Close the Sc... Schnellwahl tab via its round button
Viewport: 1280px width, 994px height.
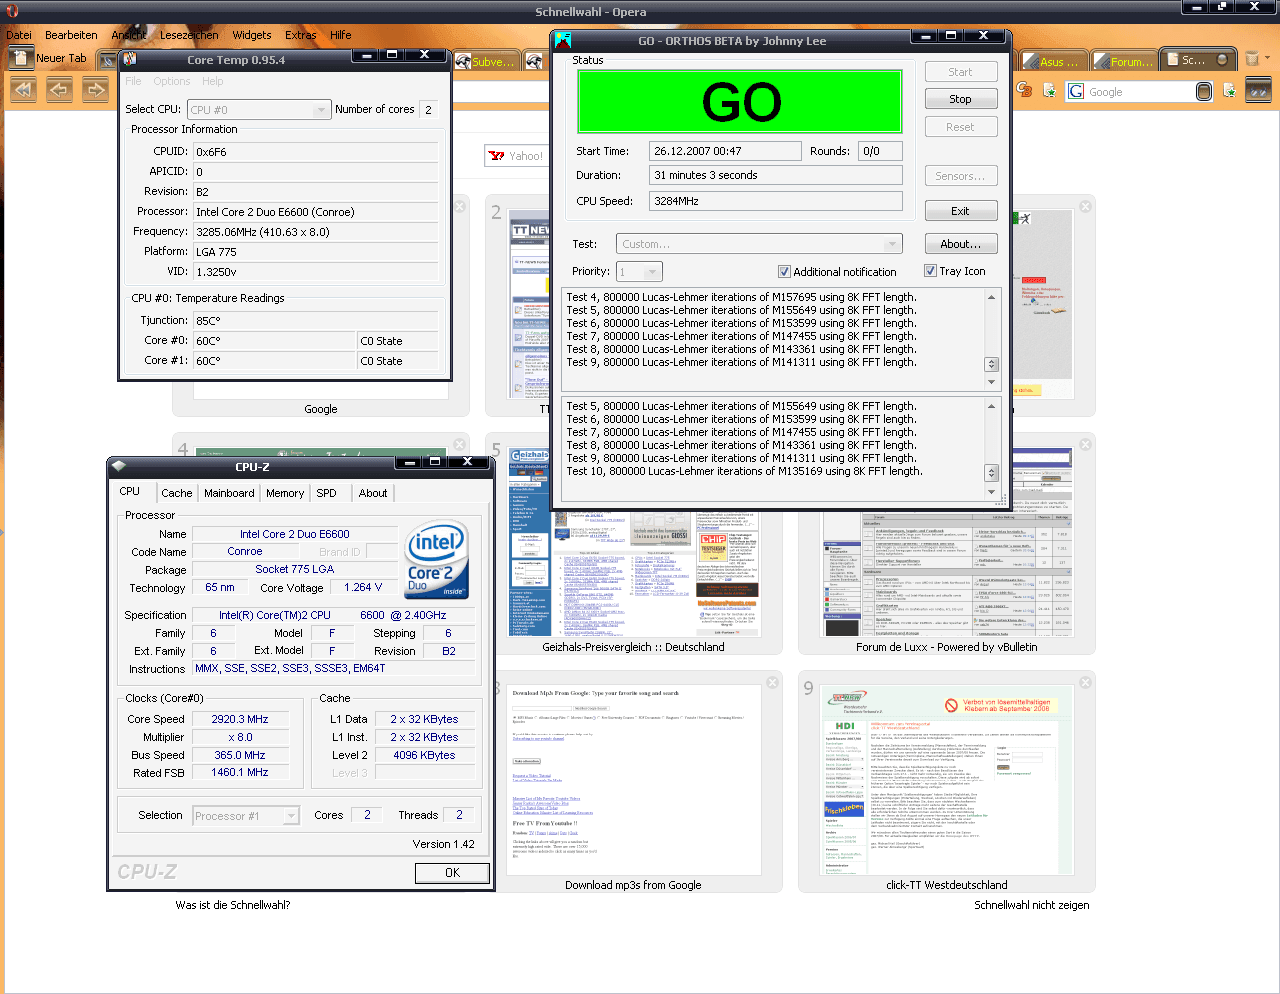click(x=1222, y=60)
